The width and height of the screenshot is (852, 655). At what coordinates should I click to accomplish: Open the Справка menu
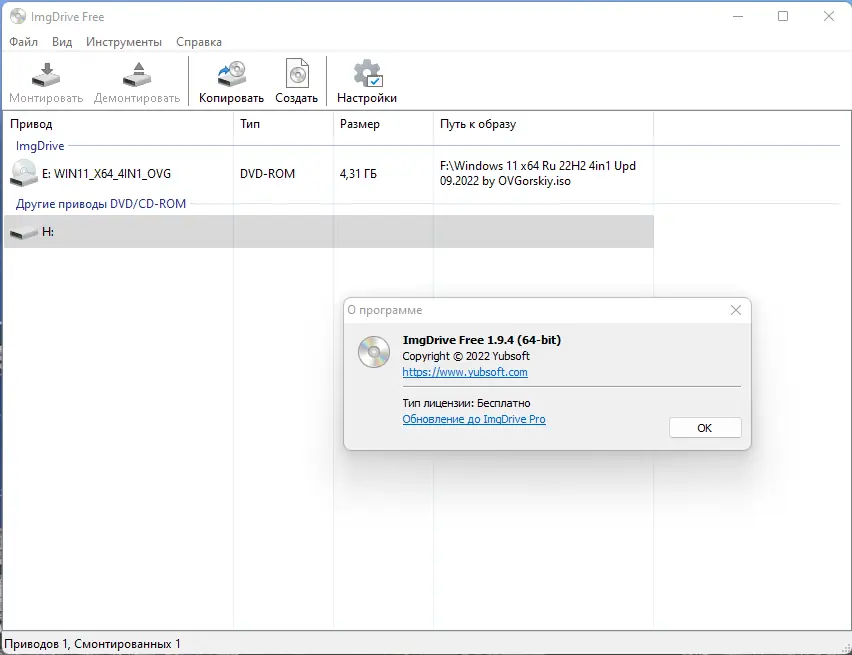coord(199,42)
